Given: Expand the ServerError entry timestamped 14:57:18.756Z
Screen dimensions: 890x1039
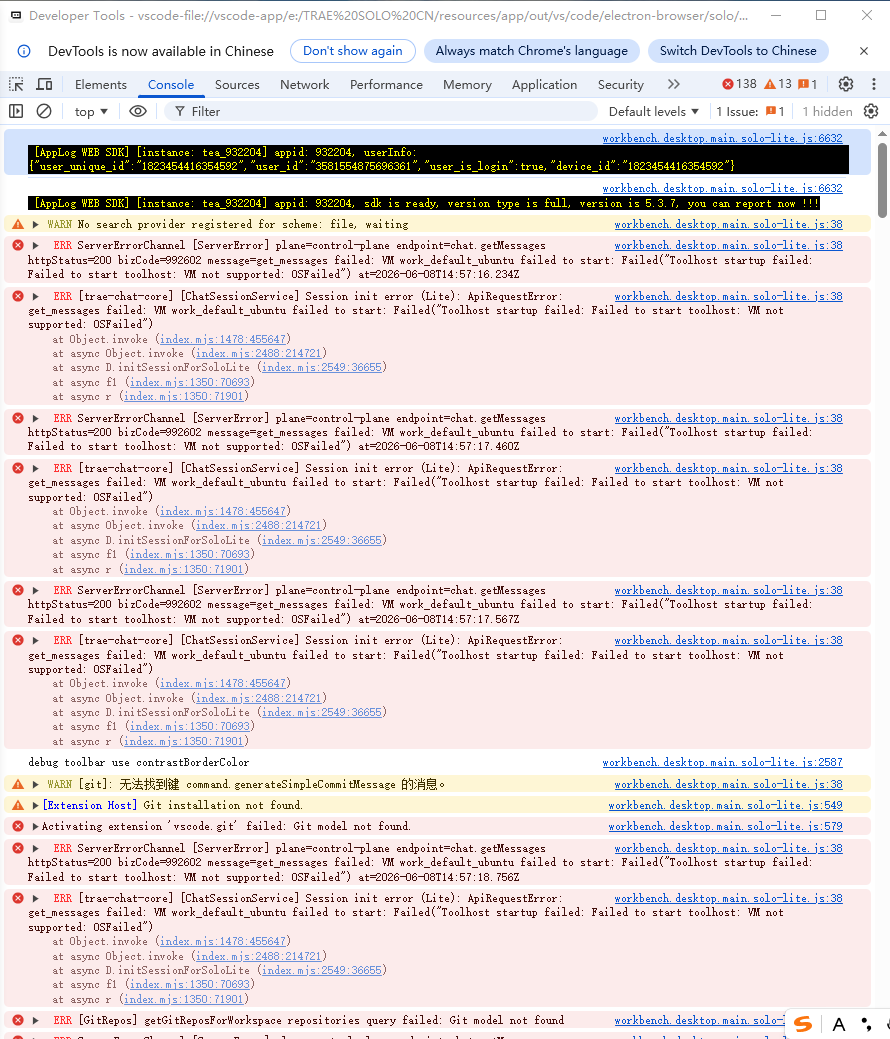Looking at the screenshot, I should (x=36, y=849).
